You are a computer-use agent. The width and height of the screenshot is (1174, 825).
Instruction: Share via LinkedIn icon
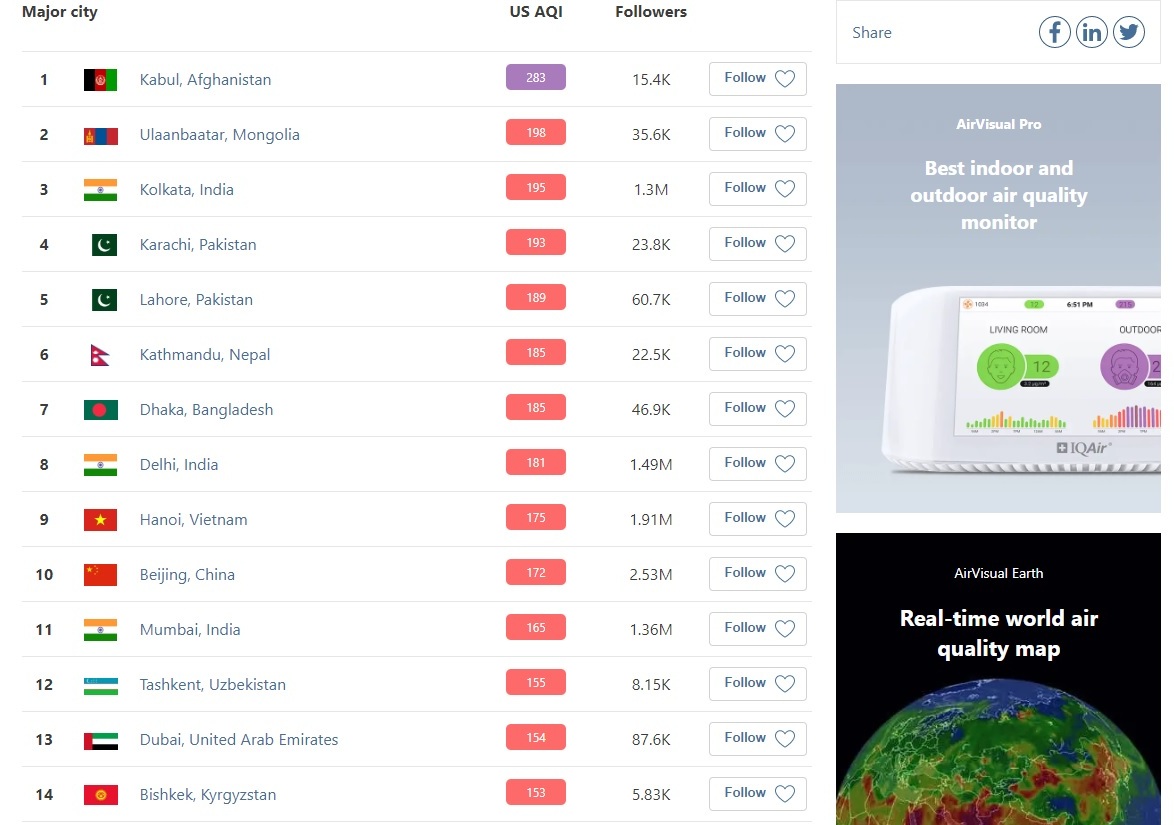coord(1092,32)
